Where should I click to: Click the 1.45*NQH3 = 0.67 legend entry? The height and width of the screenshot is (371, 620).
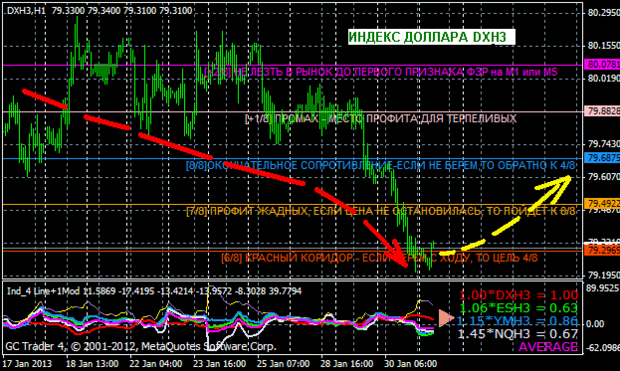(x=518, y=334)
